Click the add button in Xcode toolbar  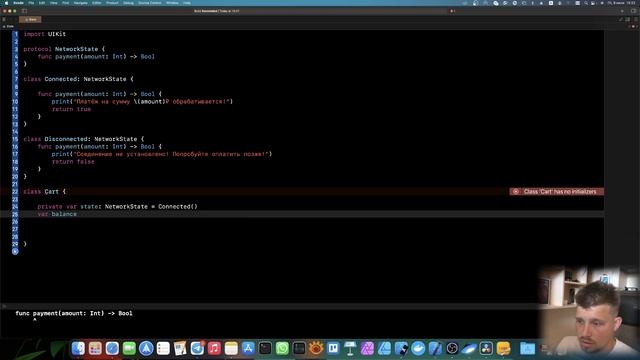(622, 11)
